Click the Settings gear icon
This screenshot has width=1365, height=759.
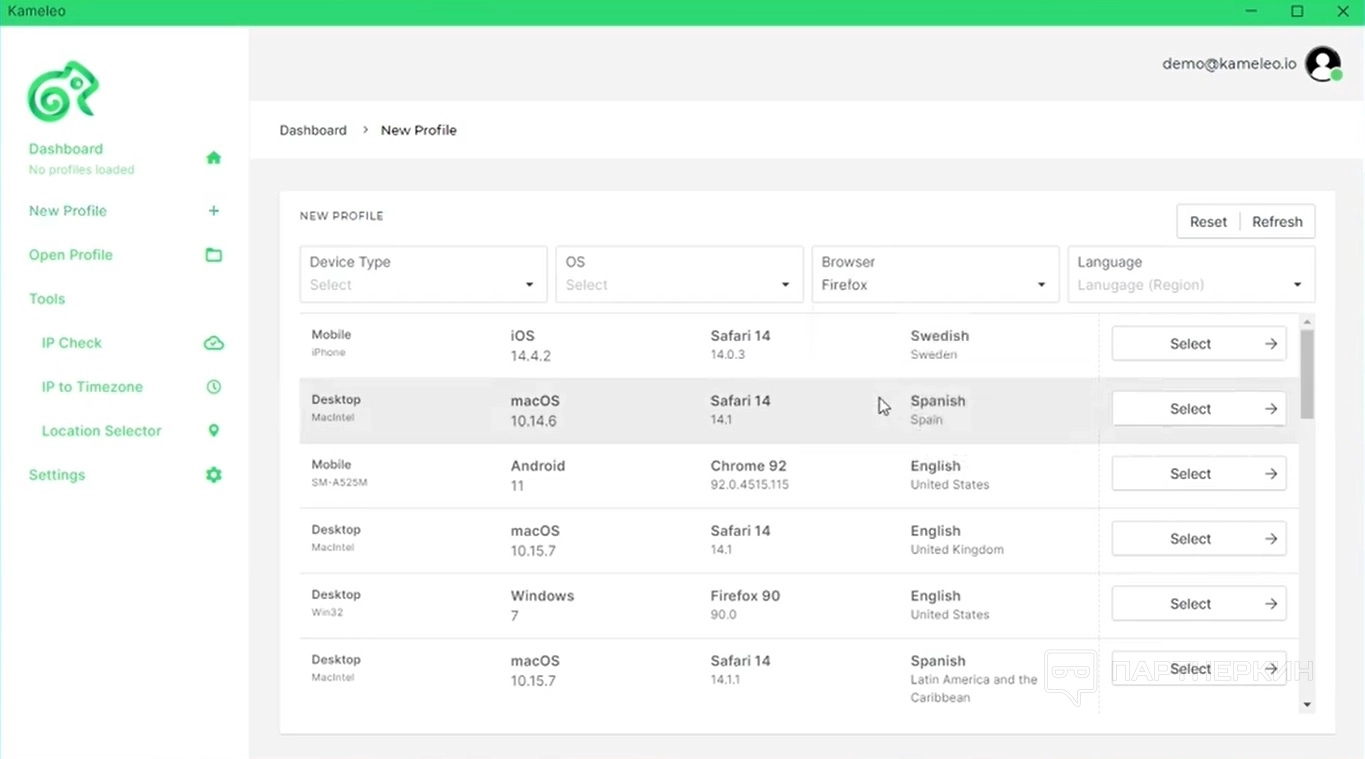click(213, 475)
